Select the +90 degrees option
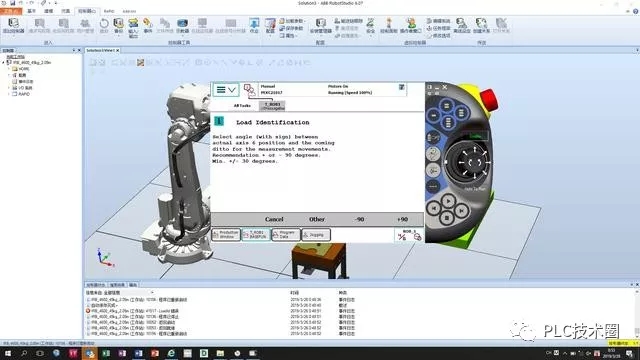The width and height of the screenshot is (640, 360). click(402, 219)
